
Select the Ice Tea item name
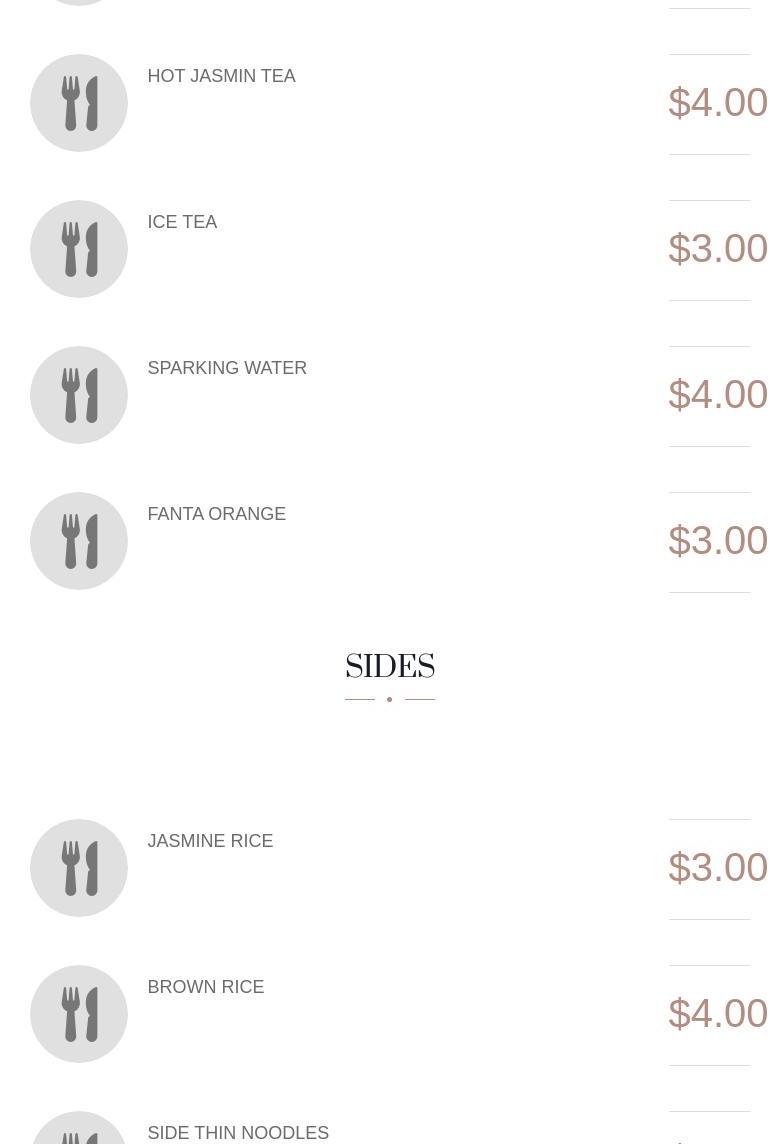point(182,222)
